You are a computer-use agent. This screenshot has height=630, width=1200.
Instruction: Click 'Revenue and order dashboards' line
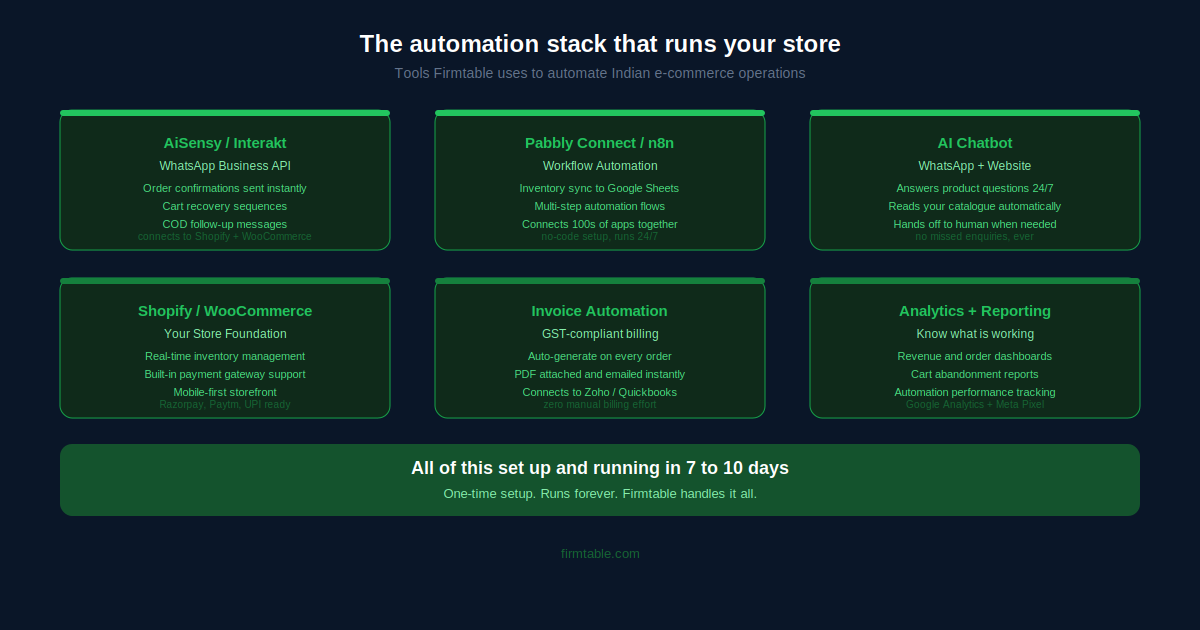coord(975,356)
